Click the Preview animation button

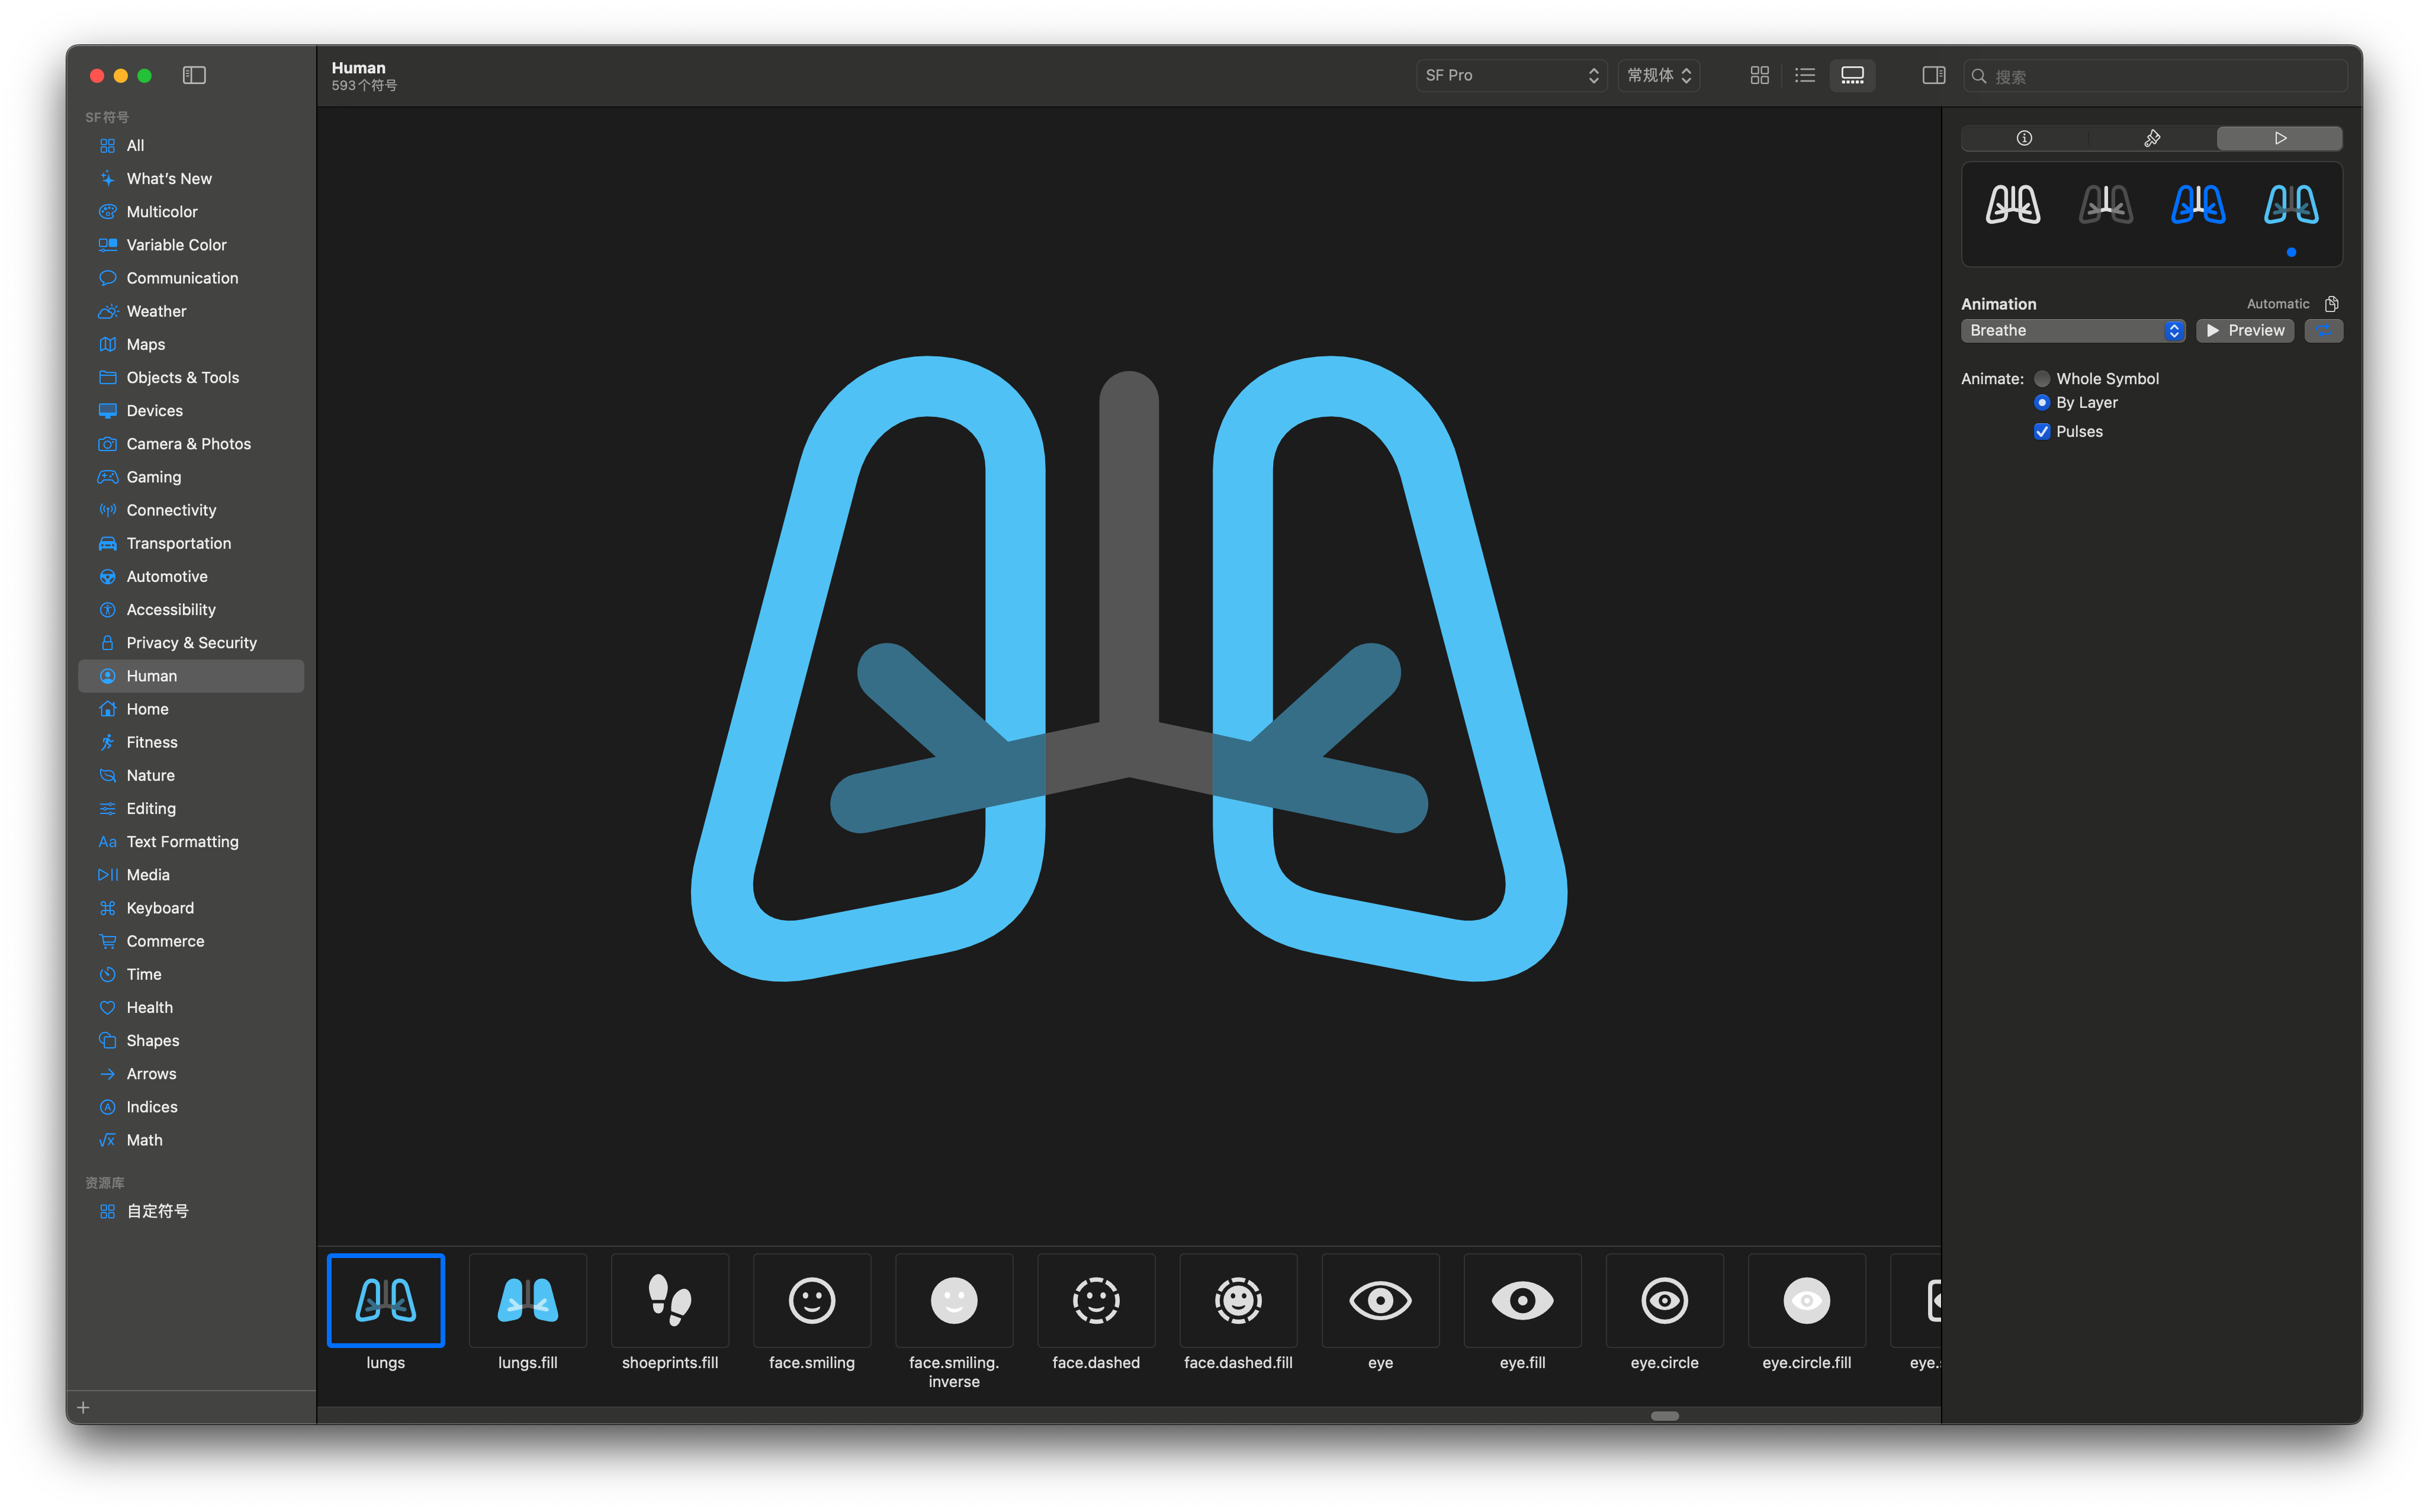(x=2244, y=330)
